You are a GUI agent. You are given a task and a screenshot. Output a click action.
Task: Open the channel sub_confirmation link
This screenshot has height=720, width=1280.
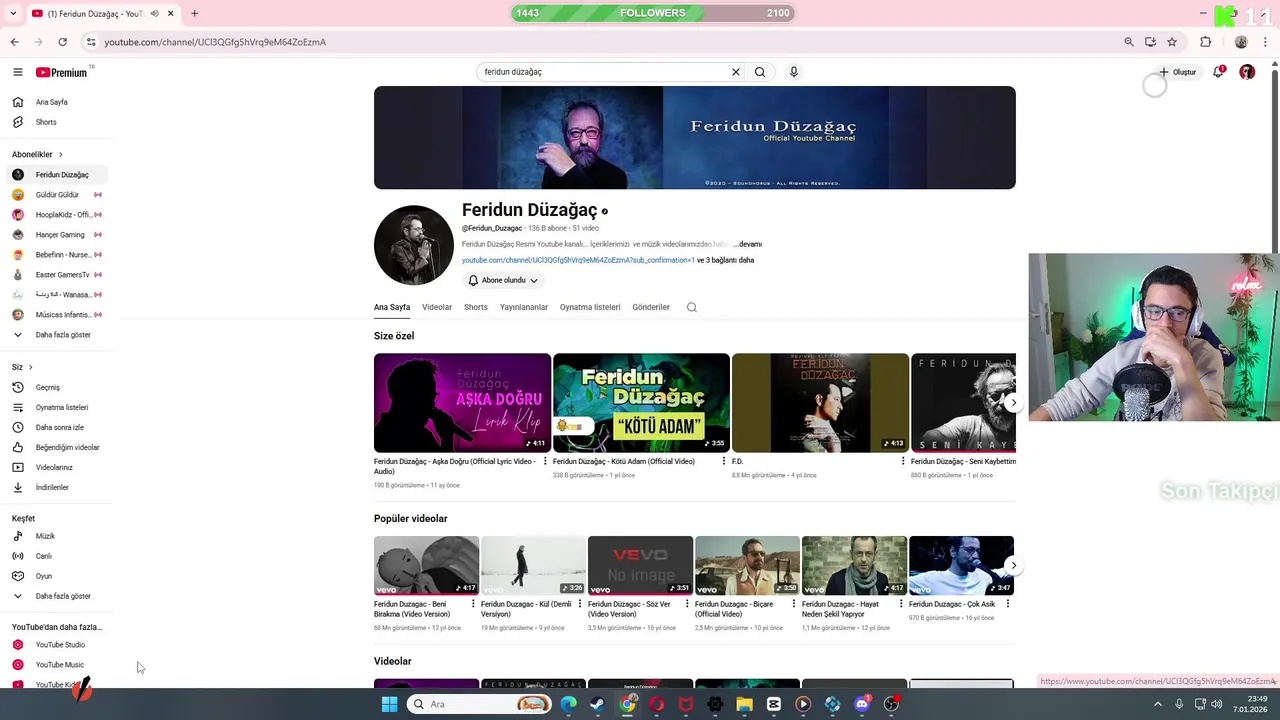pyautogui.click(x=578, y=260)
